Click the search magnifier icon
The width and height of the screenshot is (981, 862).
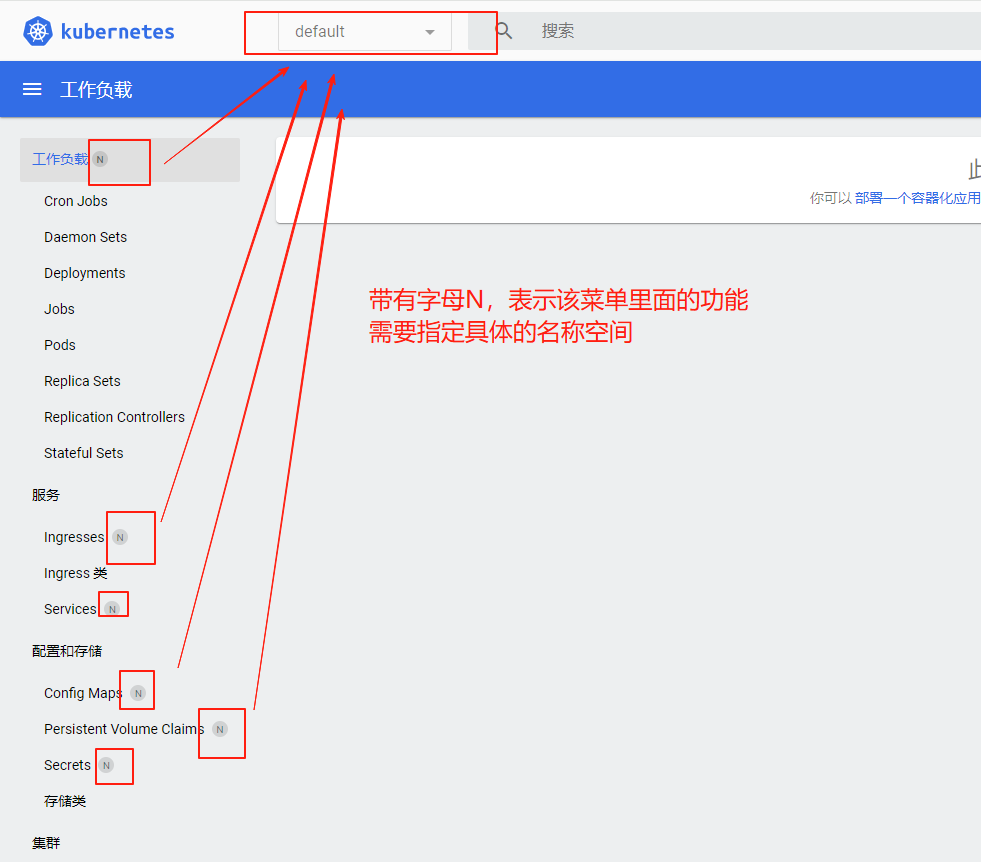tap(504, 31)
